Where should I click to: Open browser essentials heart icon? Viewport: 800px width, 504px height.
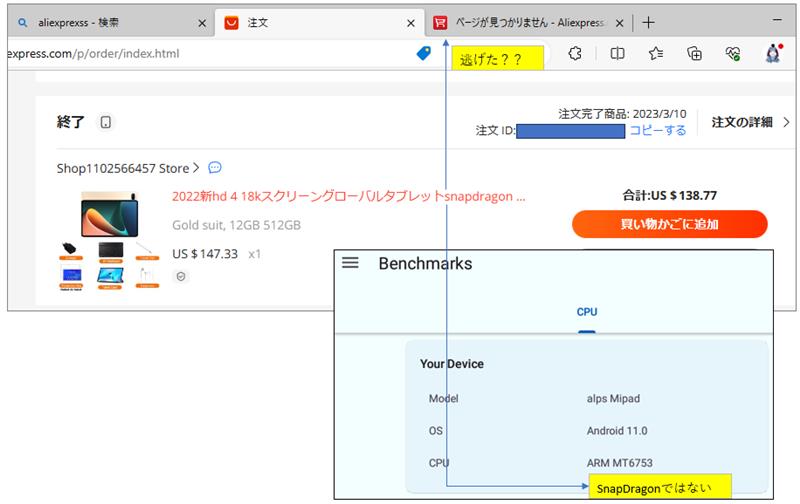(x=733, y=53)
